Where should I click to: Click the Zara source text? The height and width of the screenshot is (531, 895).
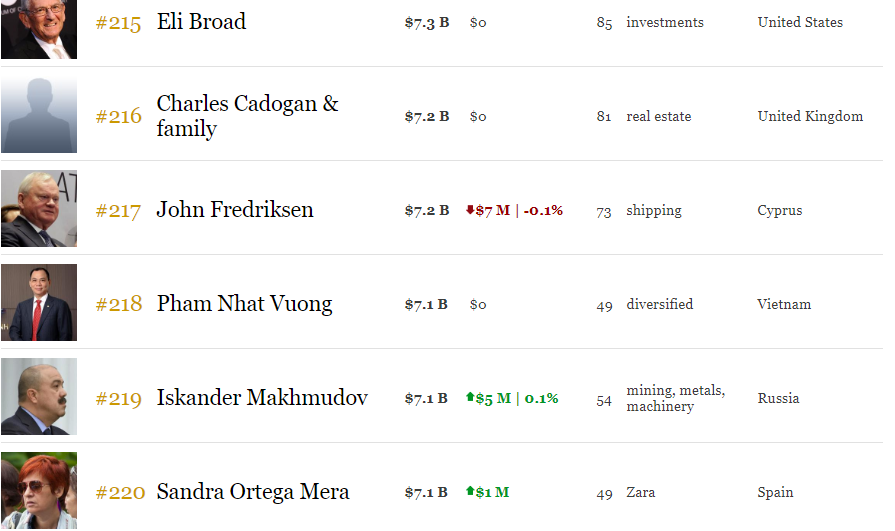point(641,492)
